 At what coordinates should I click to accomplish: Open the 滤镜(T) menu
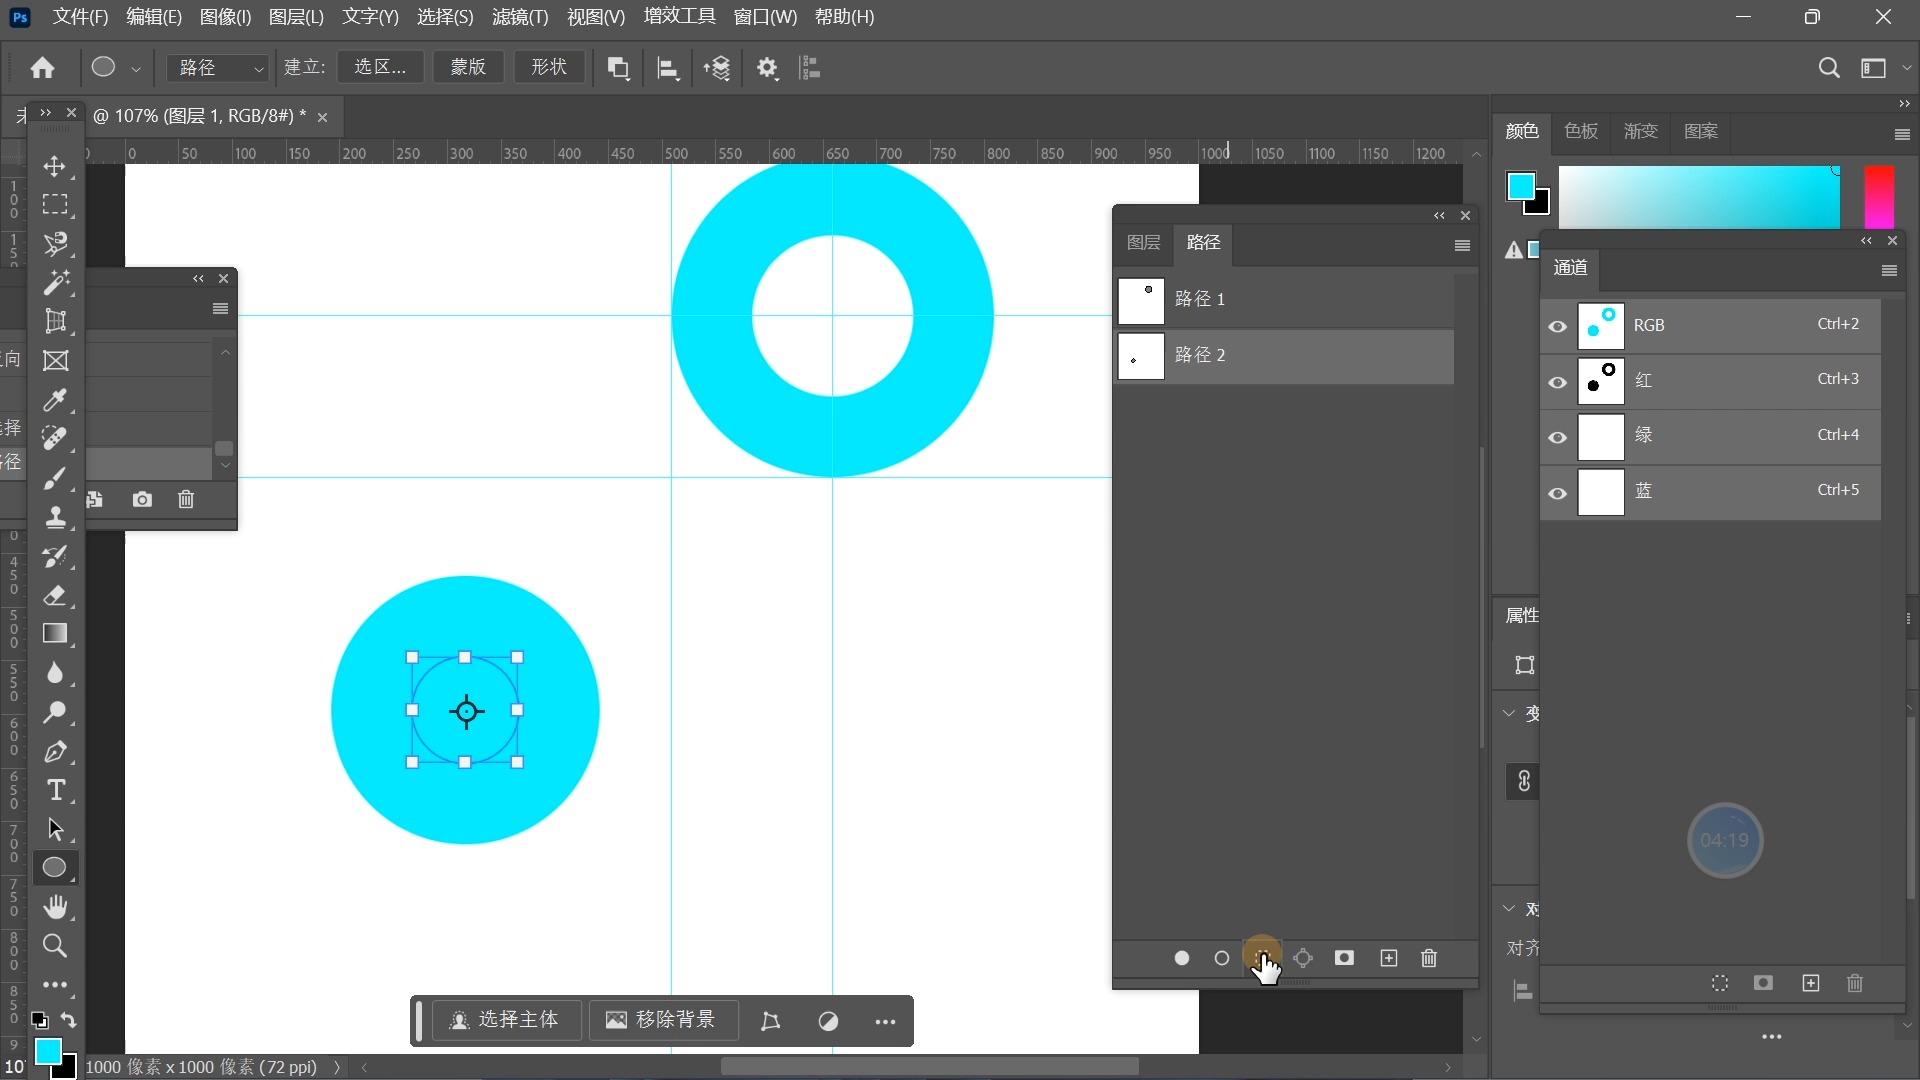519,17
